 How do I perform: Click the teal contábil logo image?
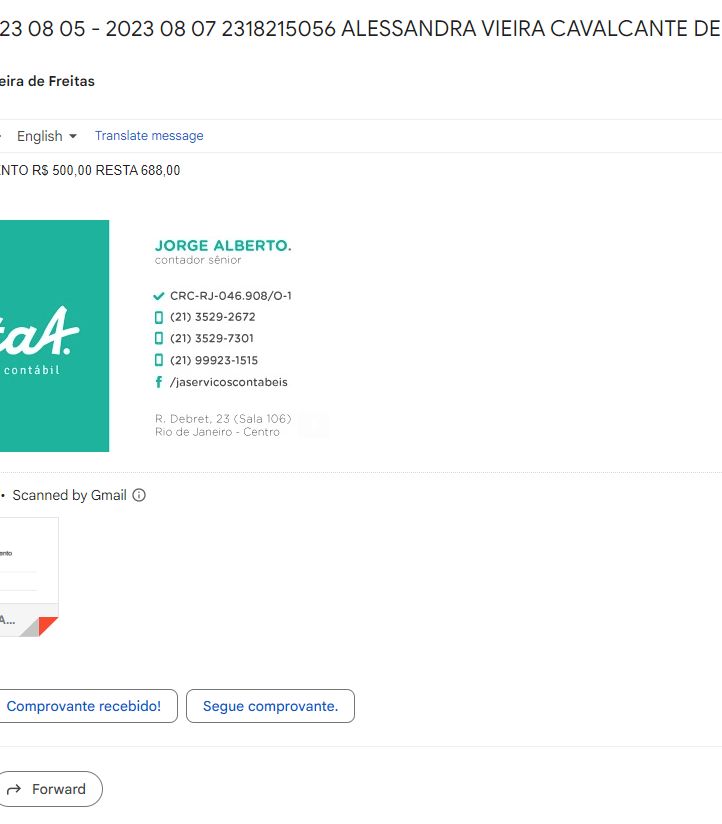coord(54,336)
